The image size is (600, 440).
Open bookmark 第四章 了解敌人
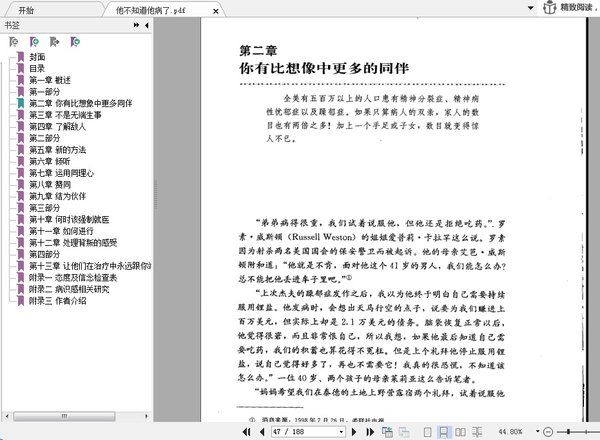click(x=57, y=126)
